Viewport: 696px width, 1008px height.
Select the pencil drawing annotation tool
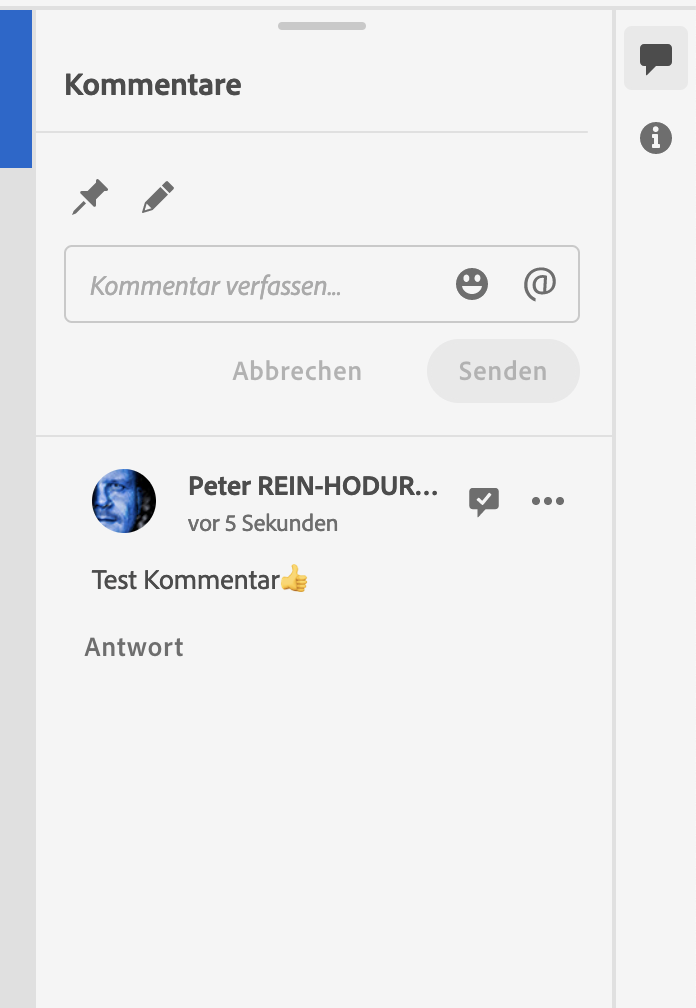pos(157,197)
